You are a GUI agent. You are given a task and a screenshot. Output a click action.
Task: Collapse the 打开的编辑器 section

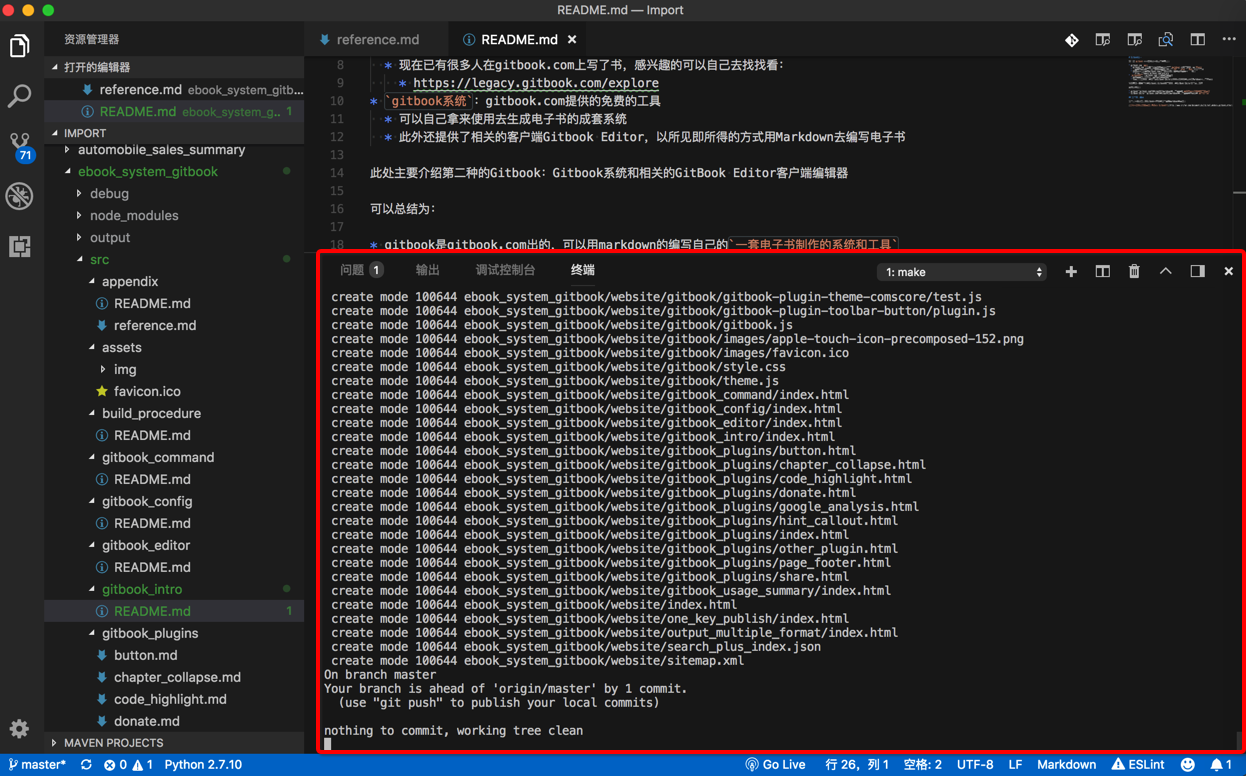click(174, 67)
